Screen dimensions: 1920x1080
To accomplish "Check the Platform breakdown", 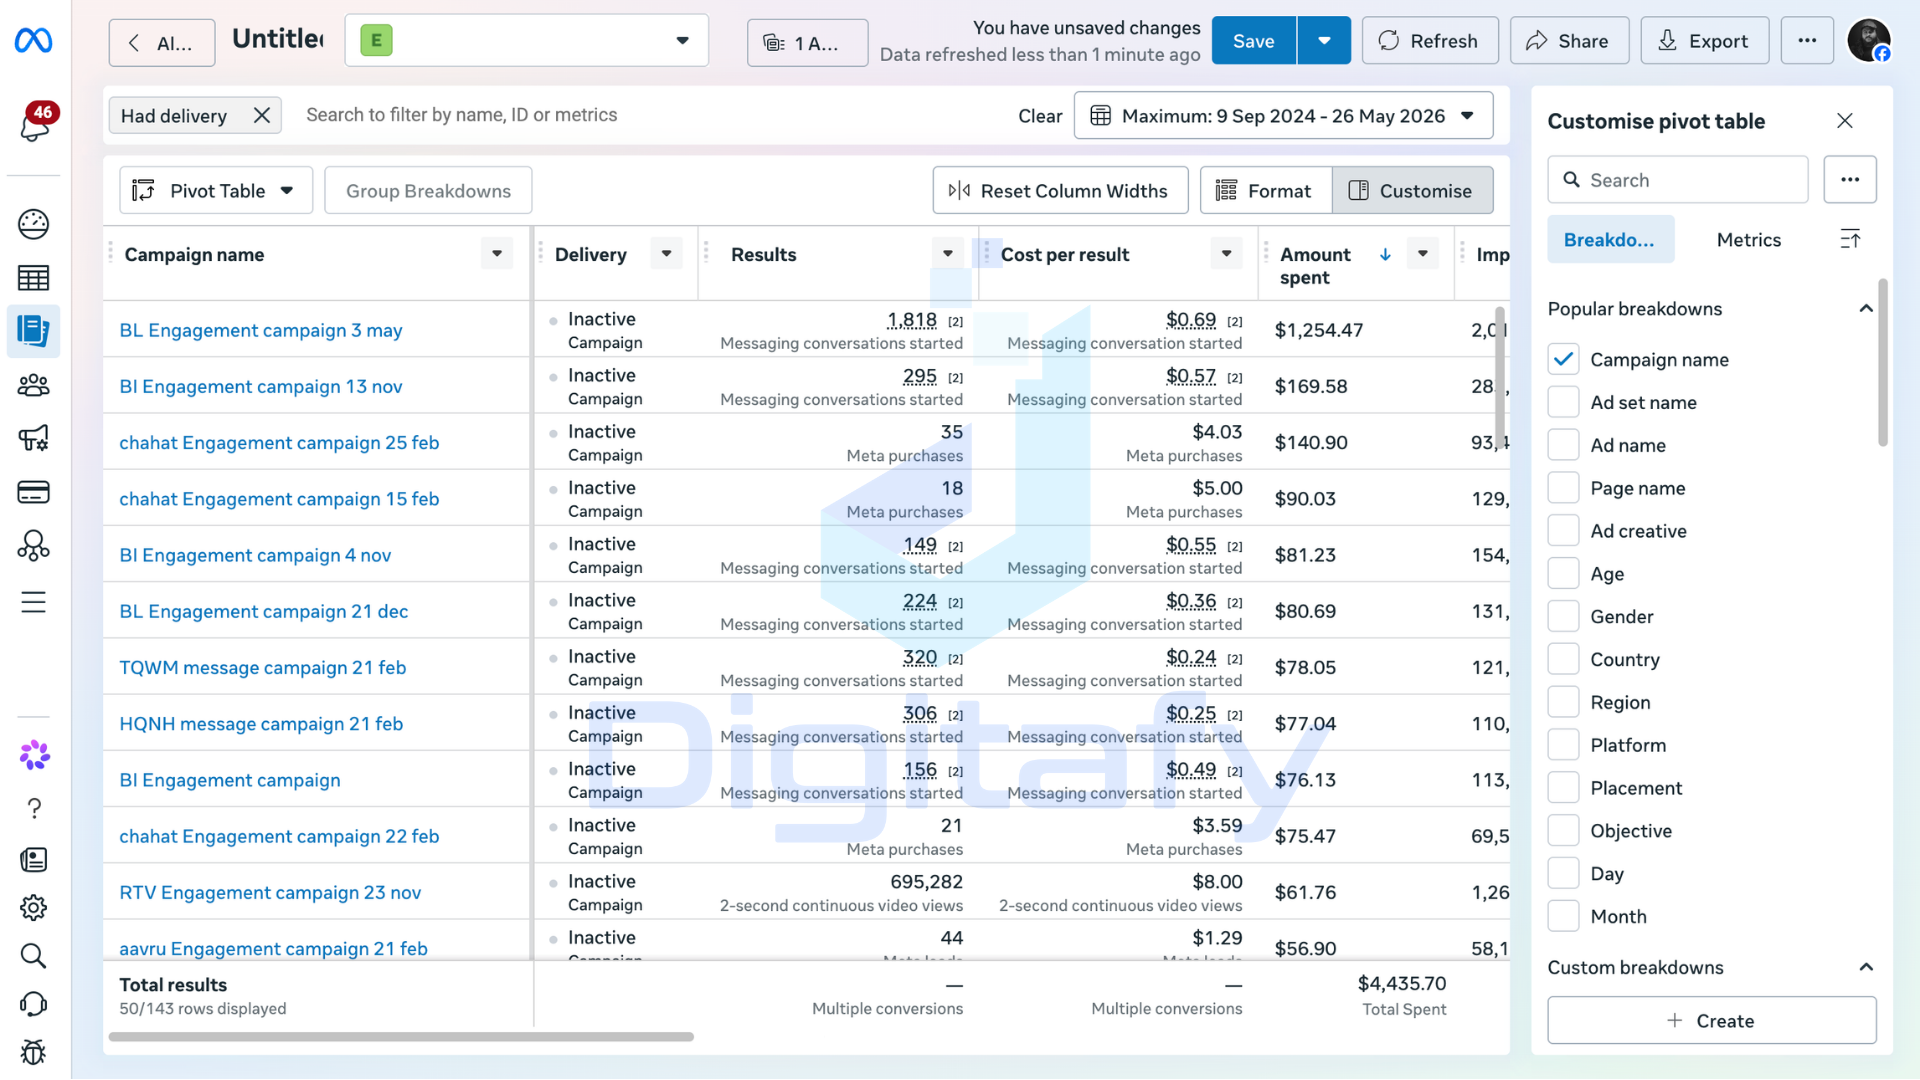I will (x=1564, y=745).
